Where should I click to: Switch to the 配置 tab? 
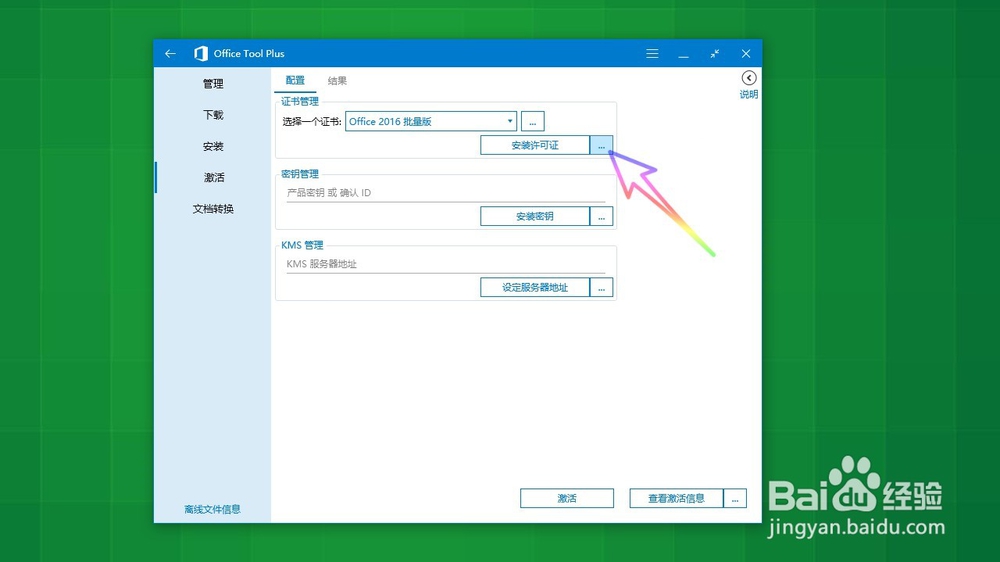[x=295, y=80]
